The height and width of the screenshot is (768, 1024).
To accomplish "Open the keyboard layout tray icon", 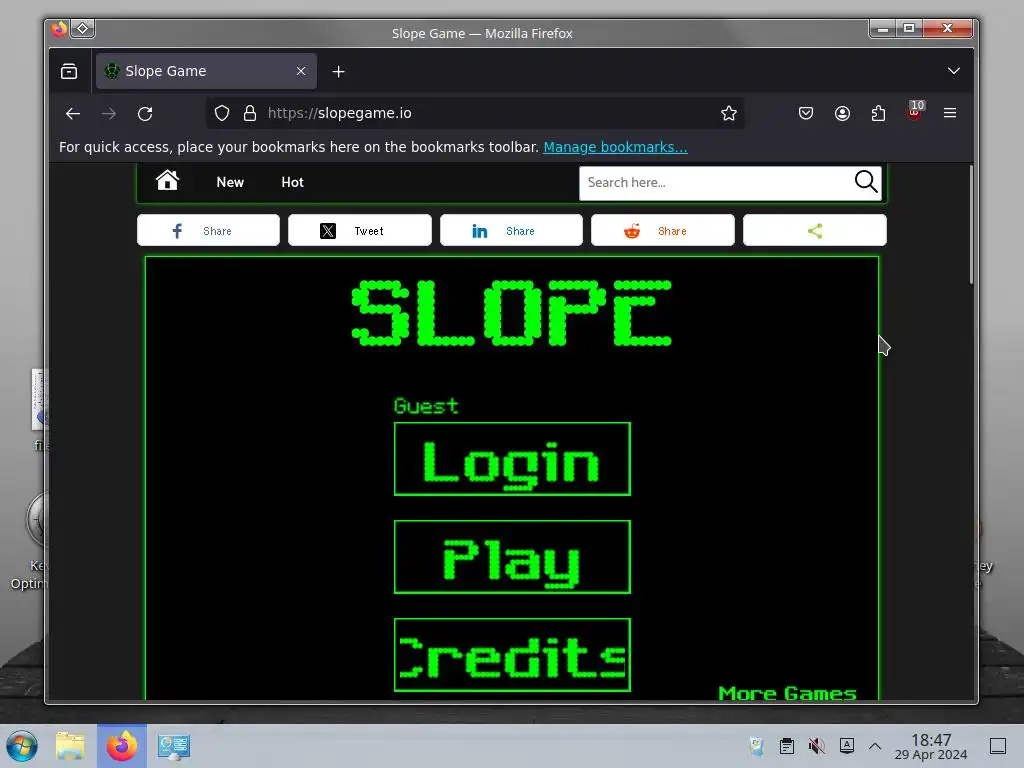I will click(x=847, y=746).
